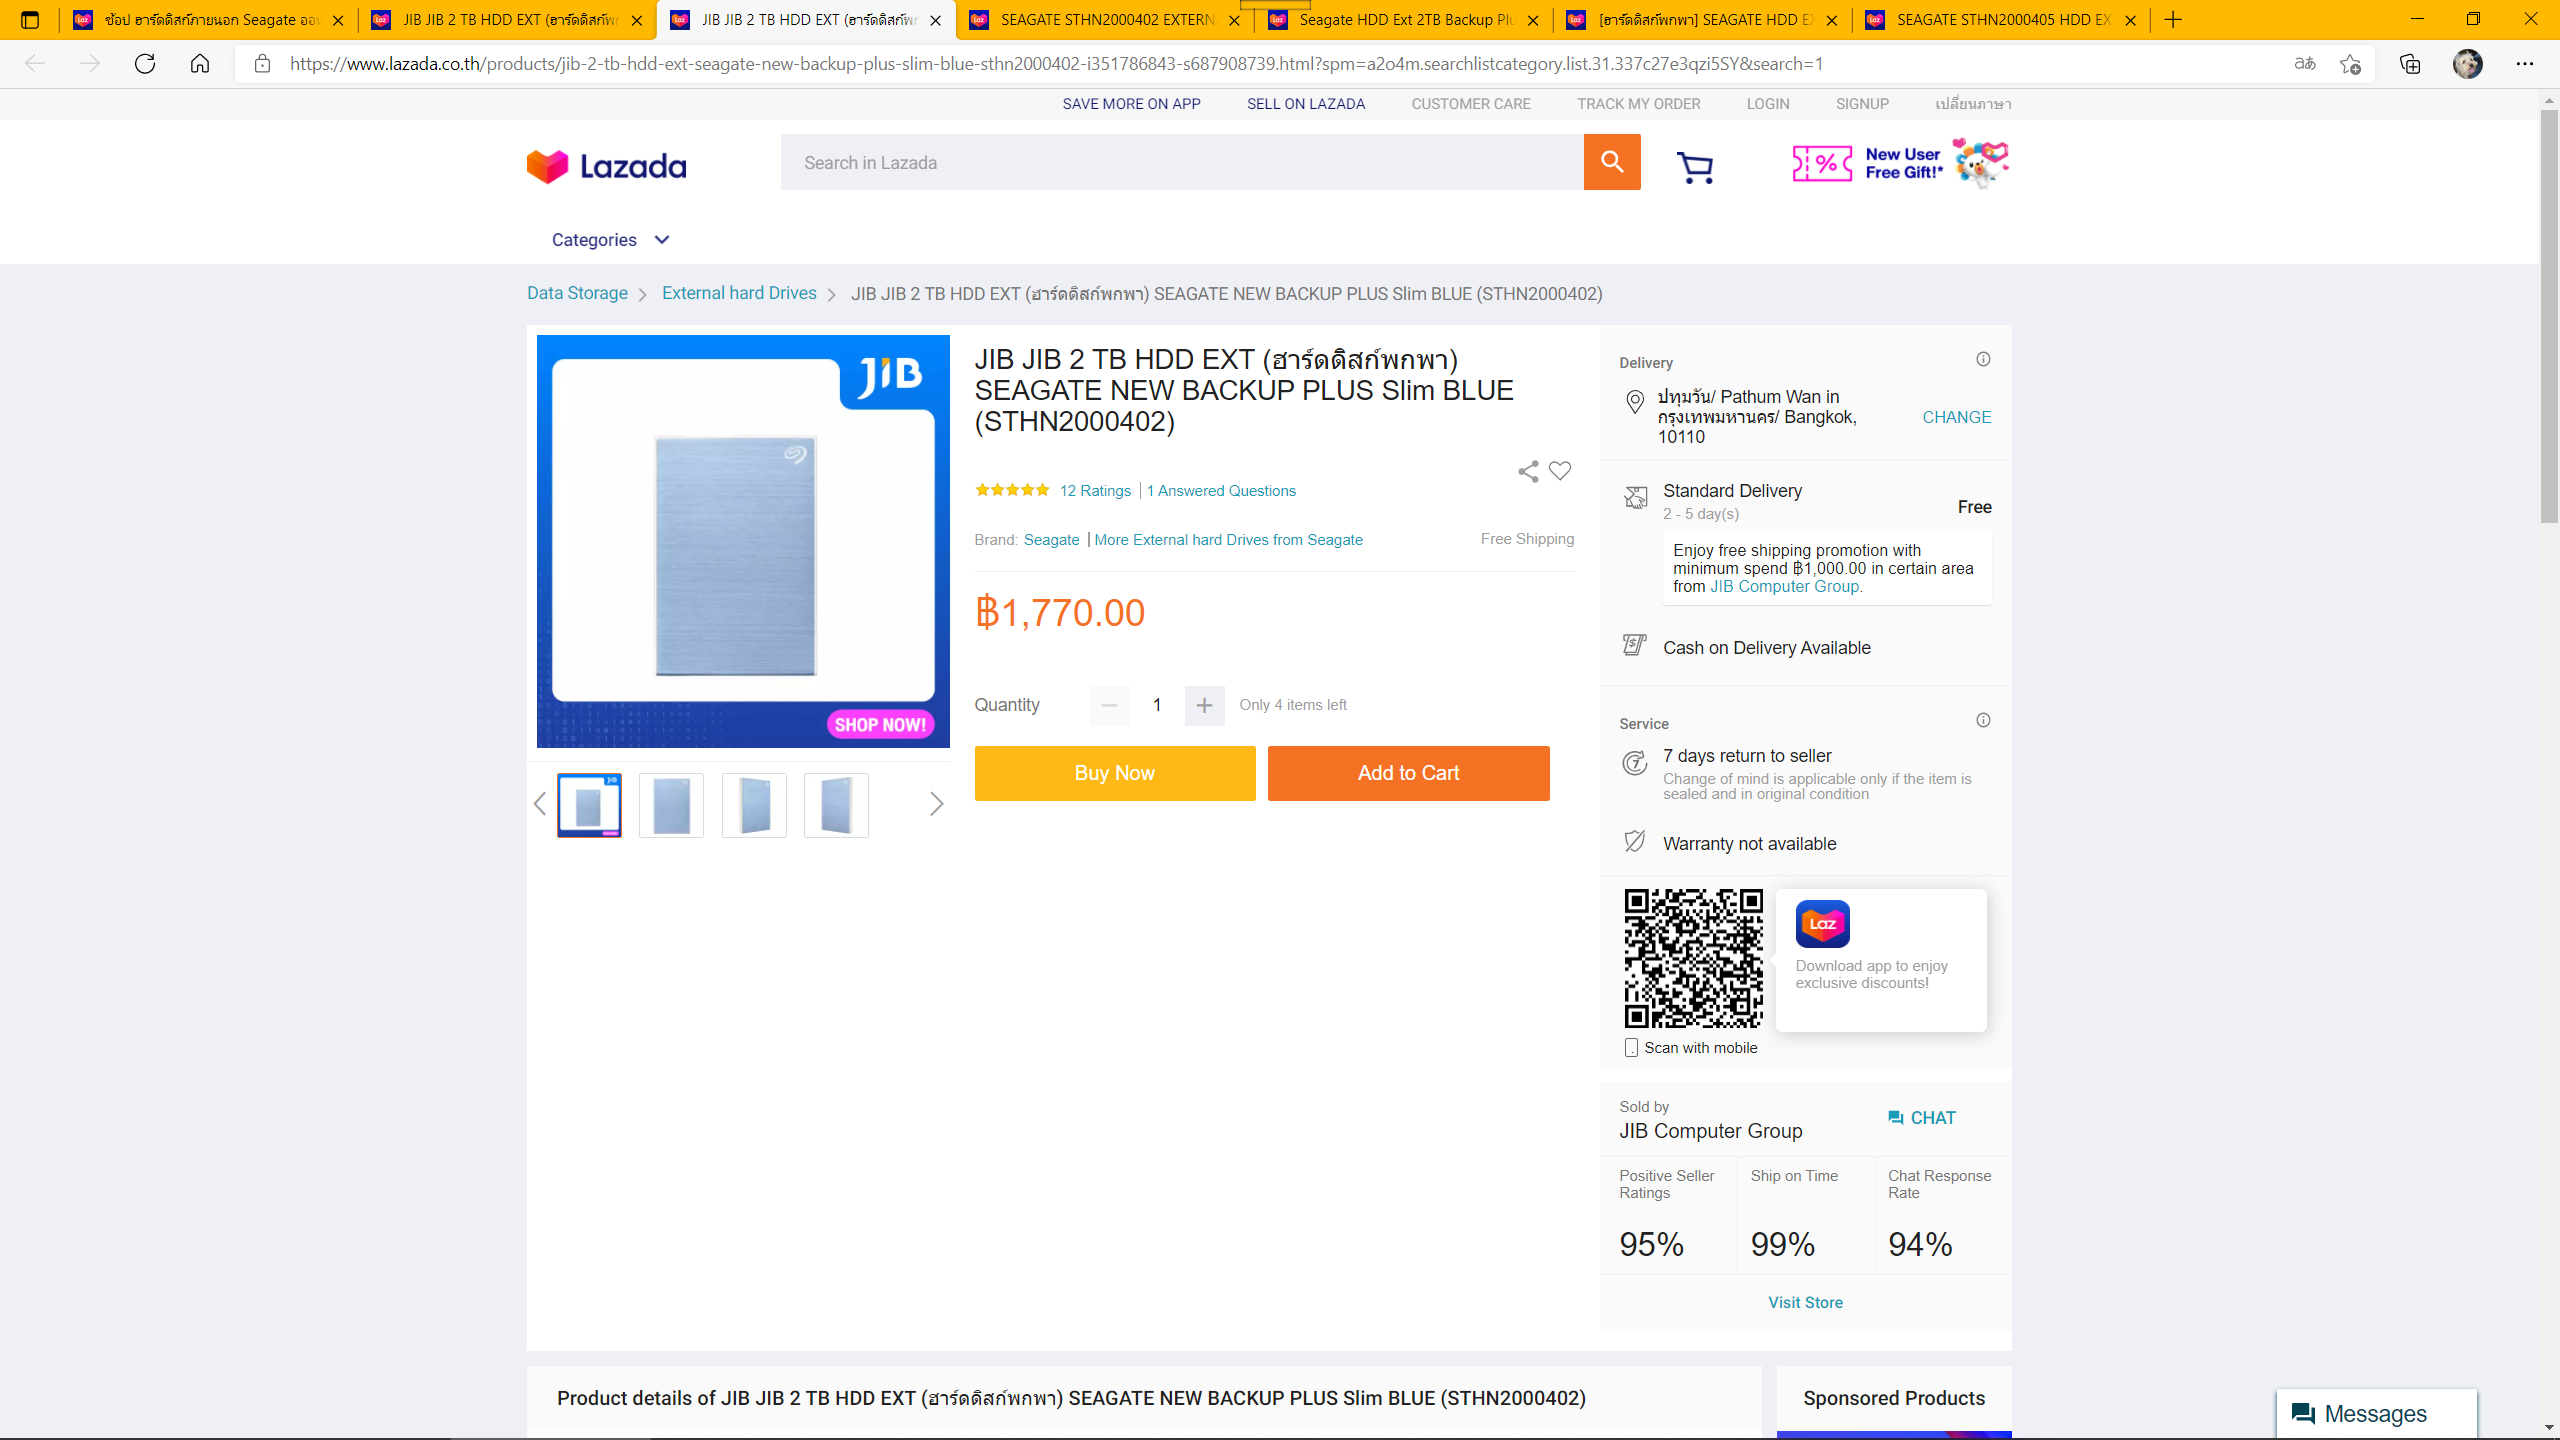Click the browser back arrow
The height and width of the screenshot is (1440, 2560).
(35, 64)
